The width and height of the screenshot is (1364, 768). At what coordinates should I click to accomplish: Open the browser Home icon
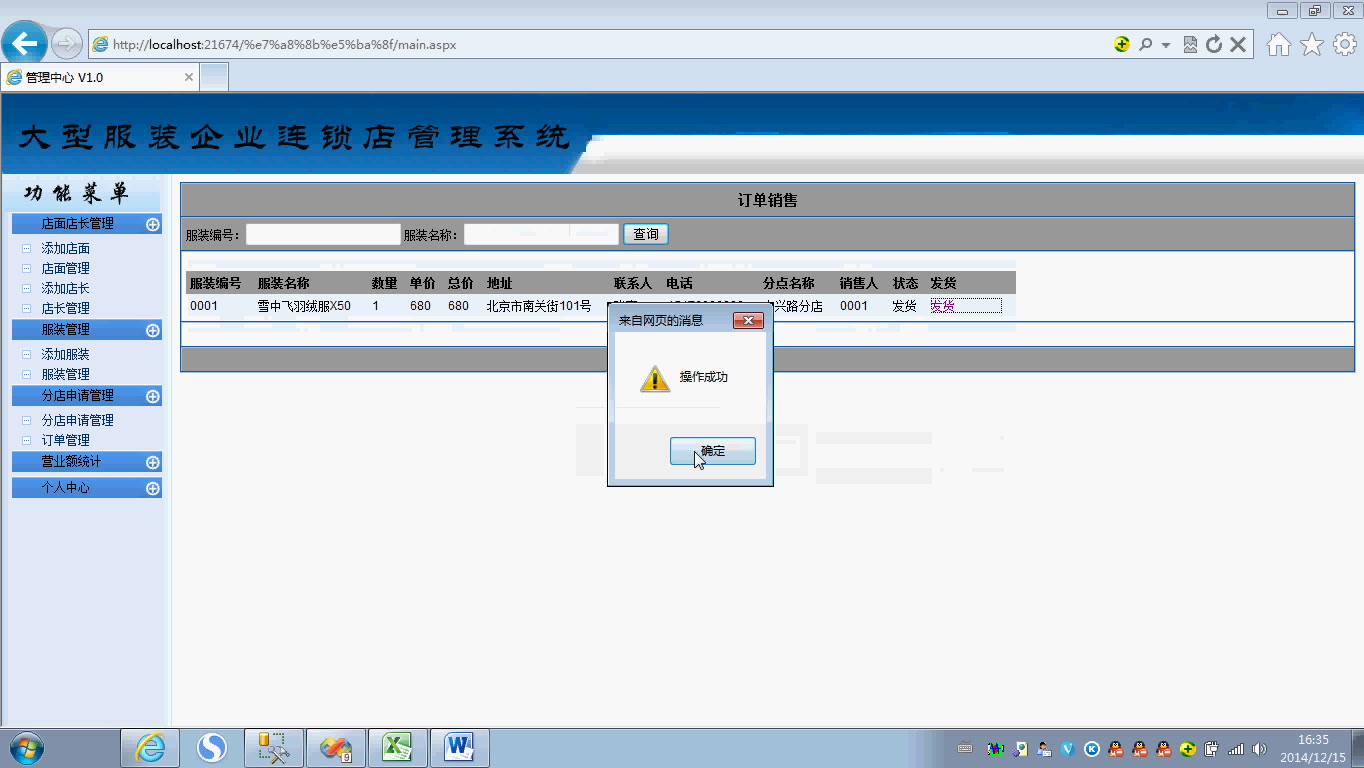(x=1279, y=44)
